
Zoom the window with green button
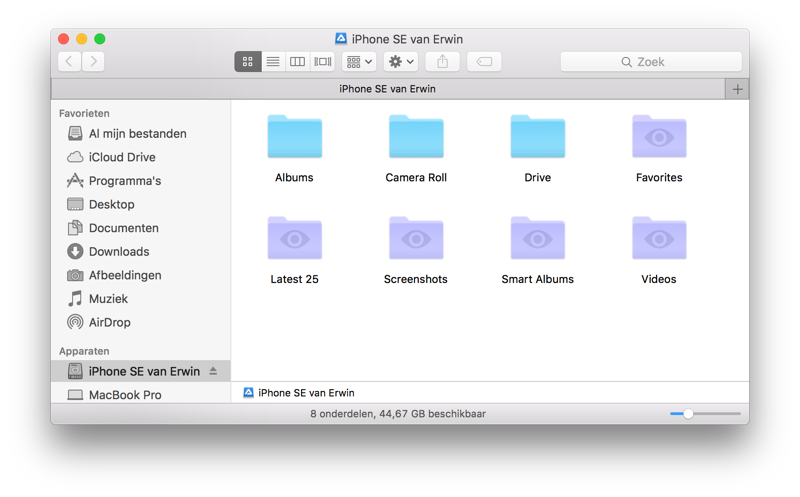(x=100, y=39)
